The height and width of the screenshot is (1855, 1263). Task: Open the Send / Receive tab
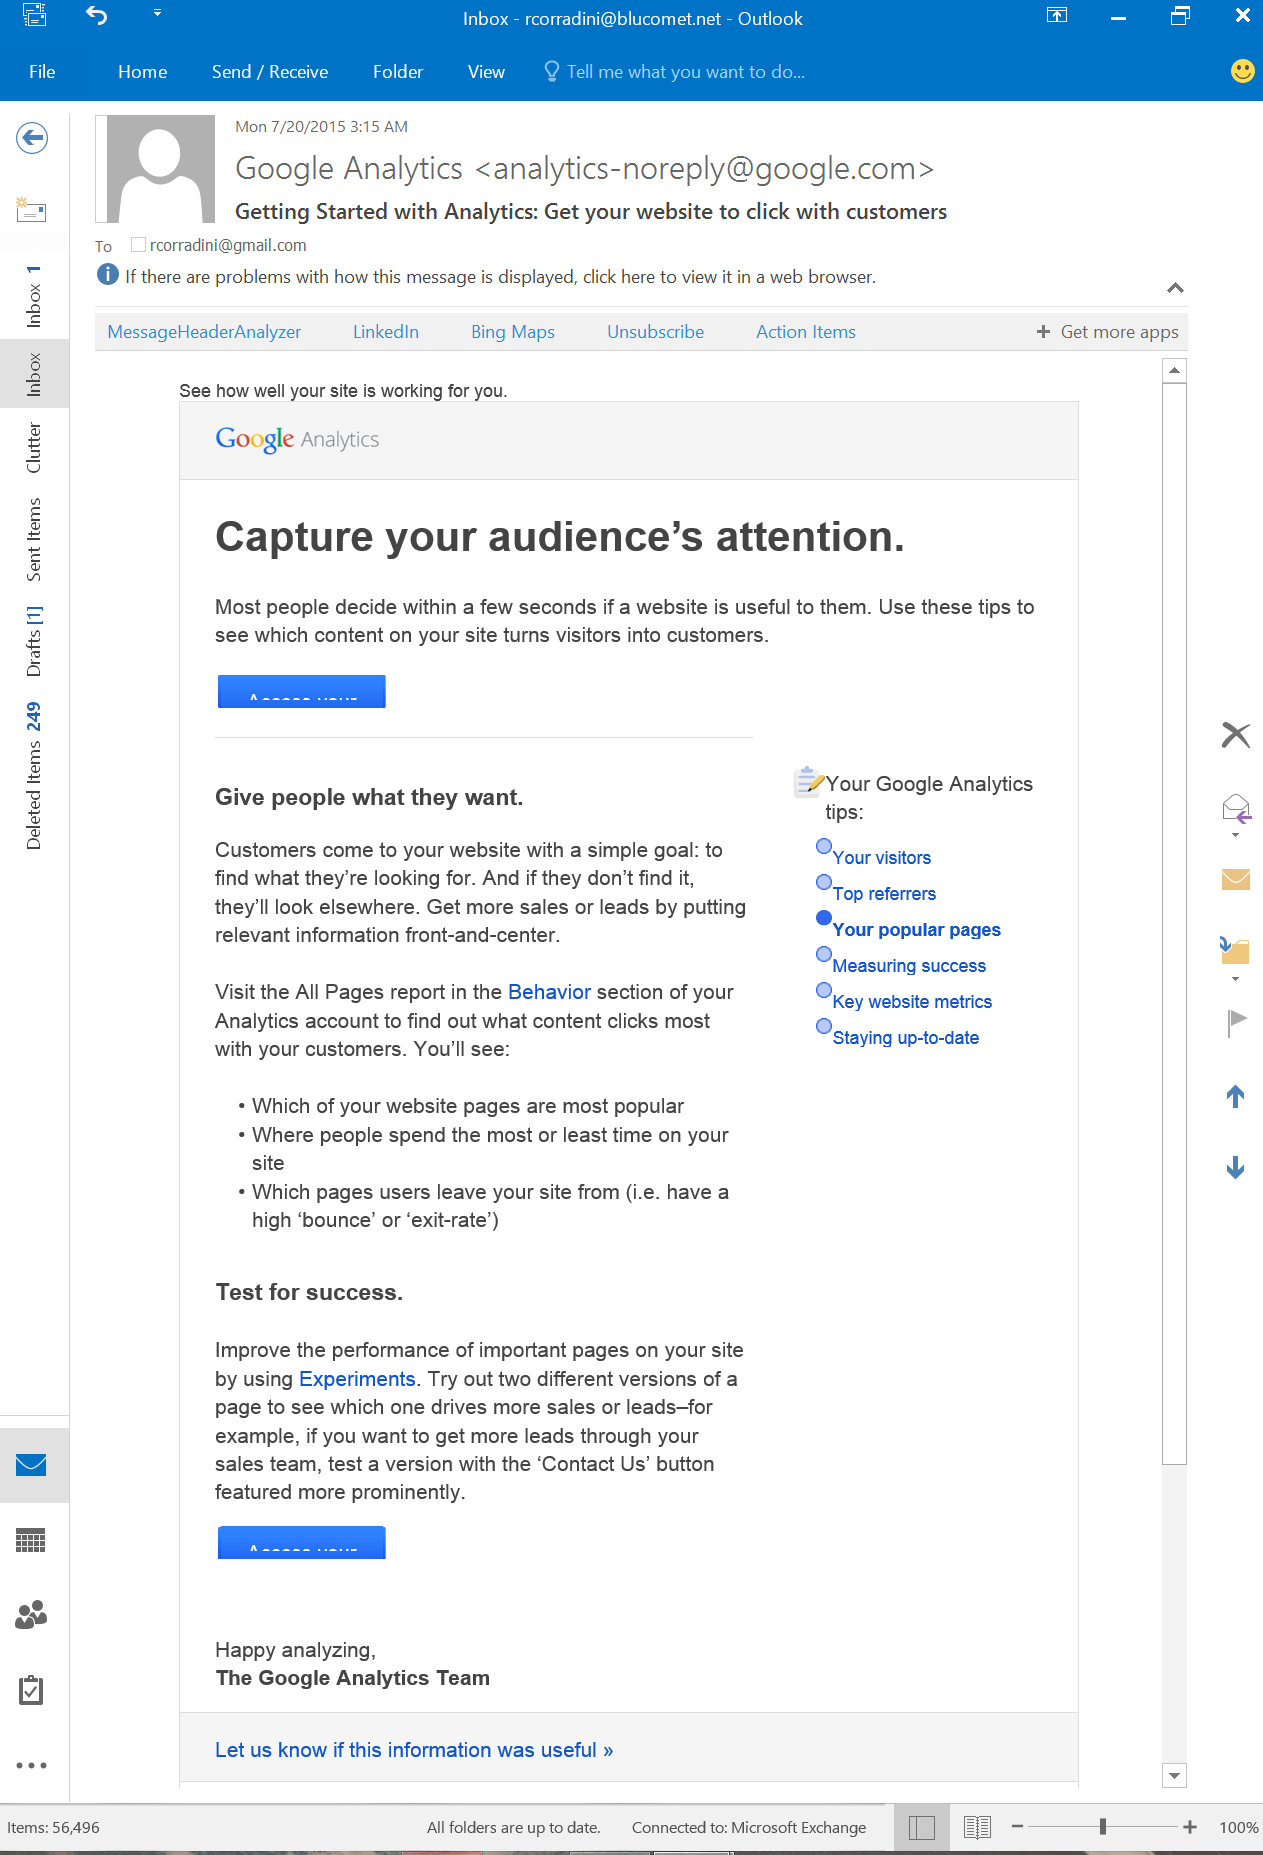coord(270,72)
